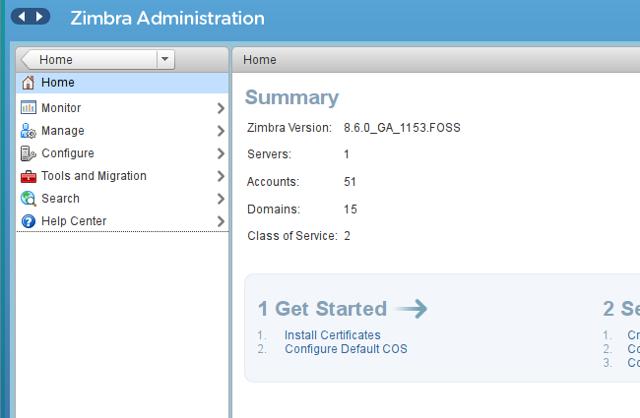Expand the Tools and Migration chevron
Image resolution: width=640 pixels, height=418 pixels.
point(220,177)
